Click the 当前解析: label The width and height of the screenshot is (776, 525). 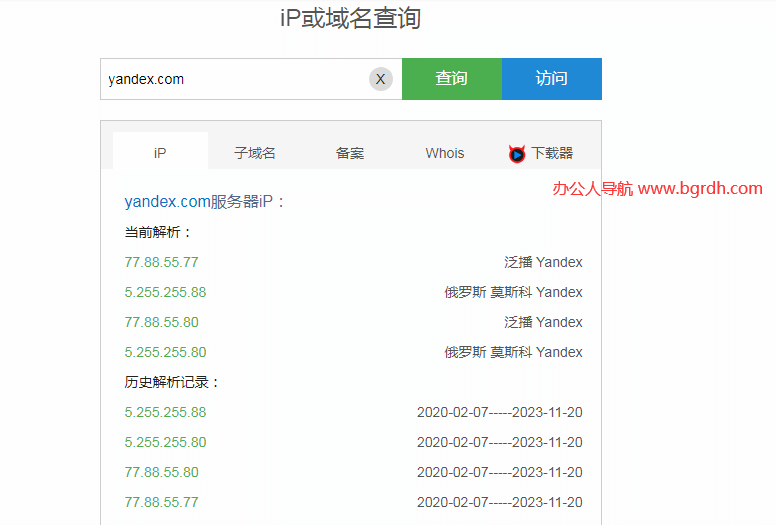[158, 232]
